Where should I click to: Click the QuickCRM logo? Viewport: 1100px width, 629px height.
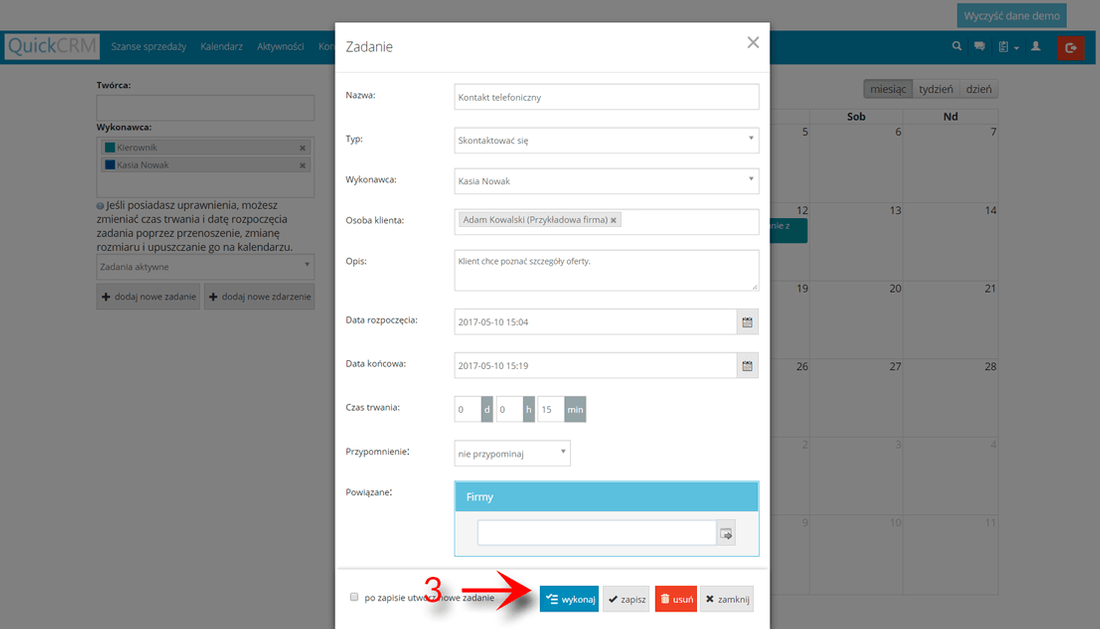51,46
